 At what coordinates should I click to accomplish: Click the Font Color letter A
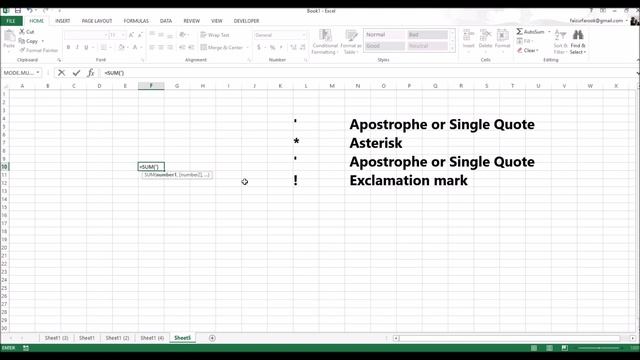[x=135, y=47]
